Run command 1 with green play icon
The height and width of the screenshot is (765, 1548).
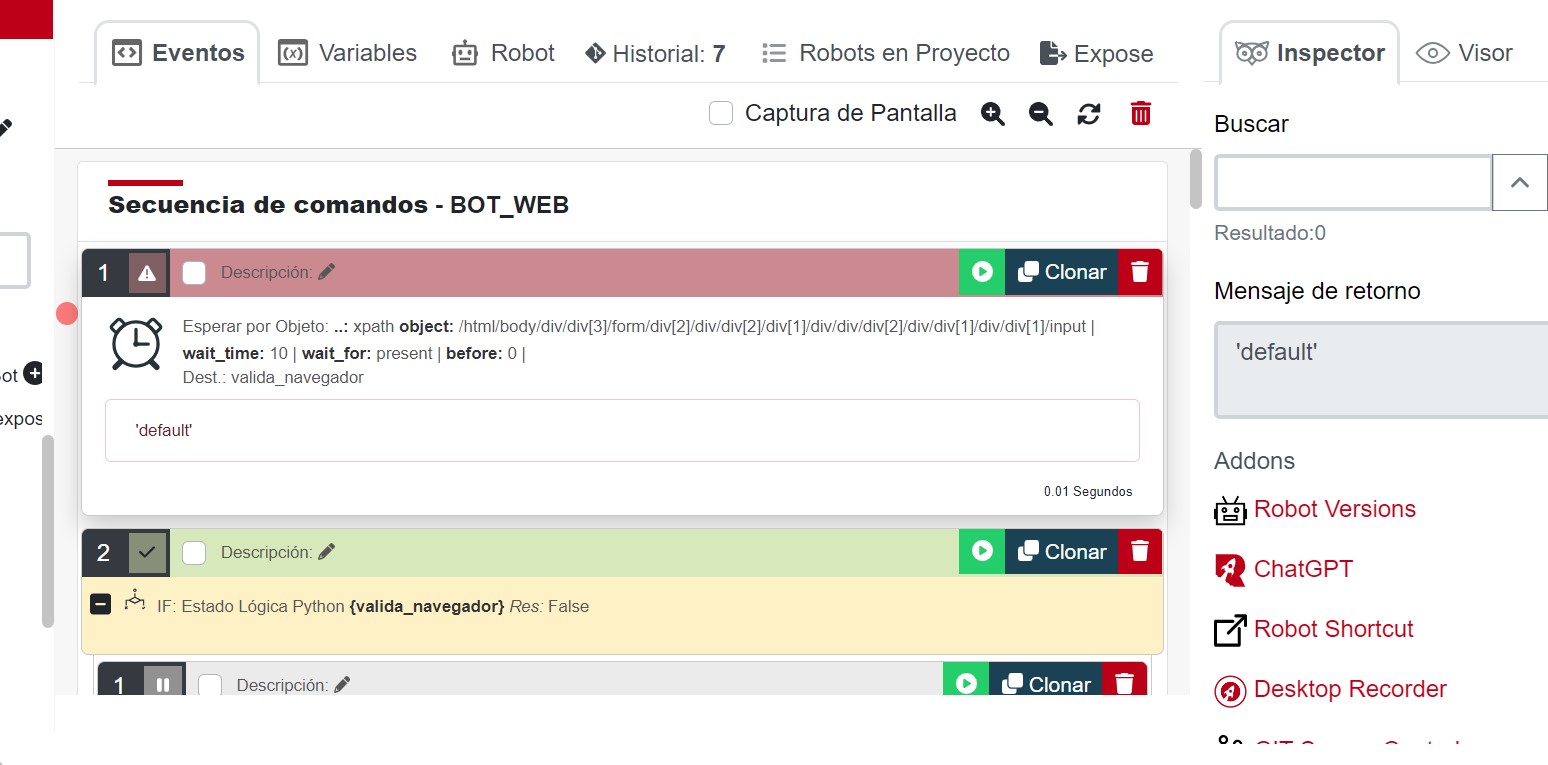(981, 272)
